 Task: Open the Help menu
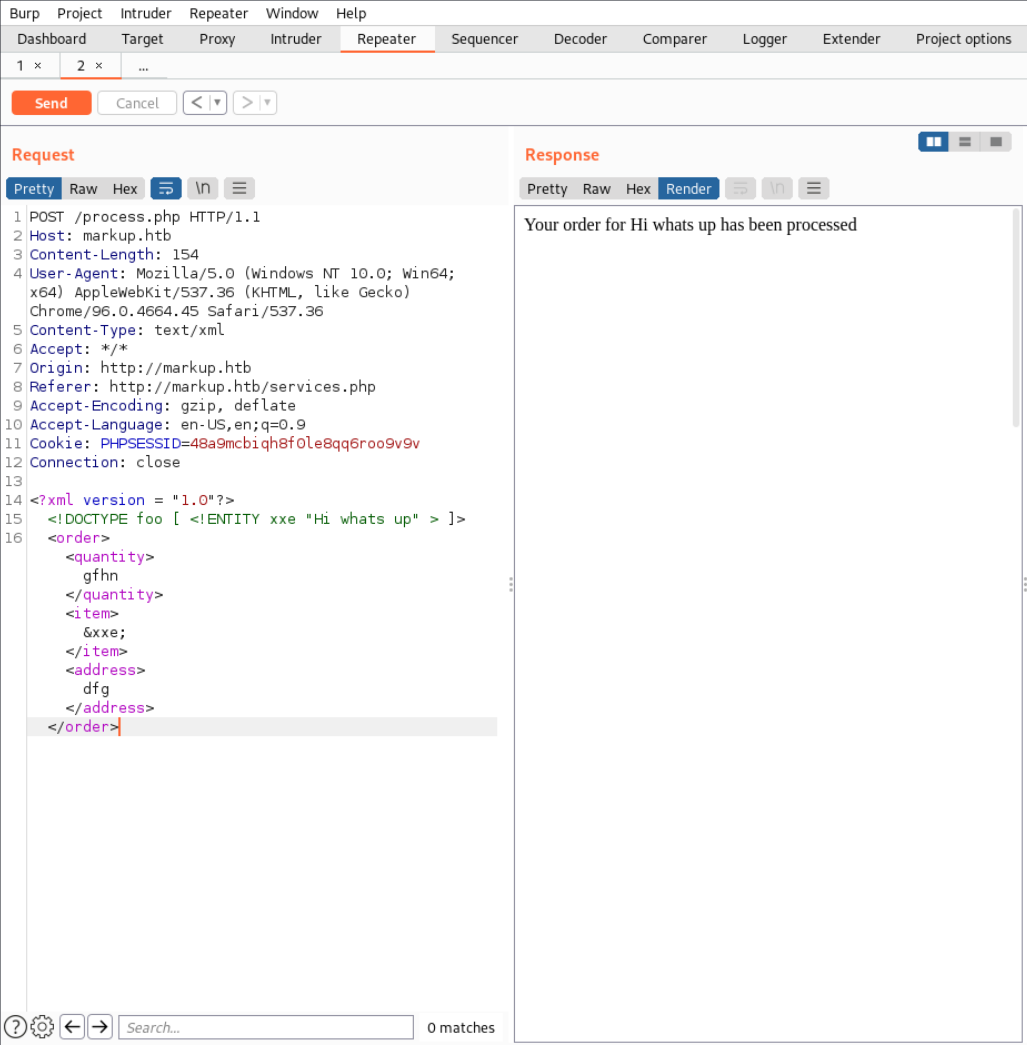click(351, 13)
